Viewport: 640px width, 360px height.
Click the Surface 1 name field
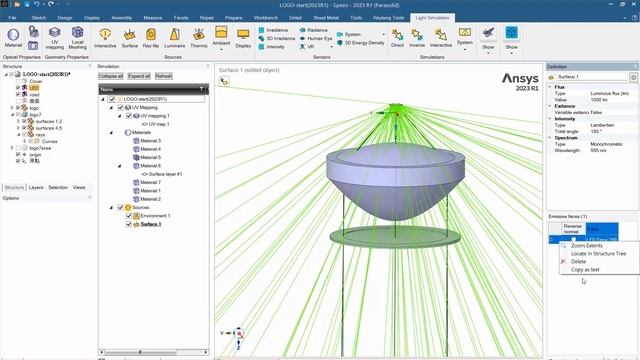click(x=591, y=77)
